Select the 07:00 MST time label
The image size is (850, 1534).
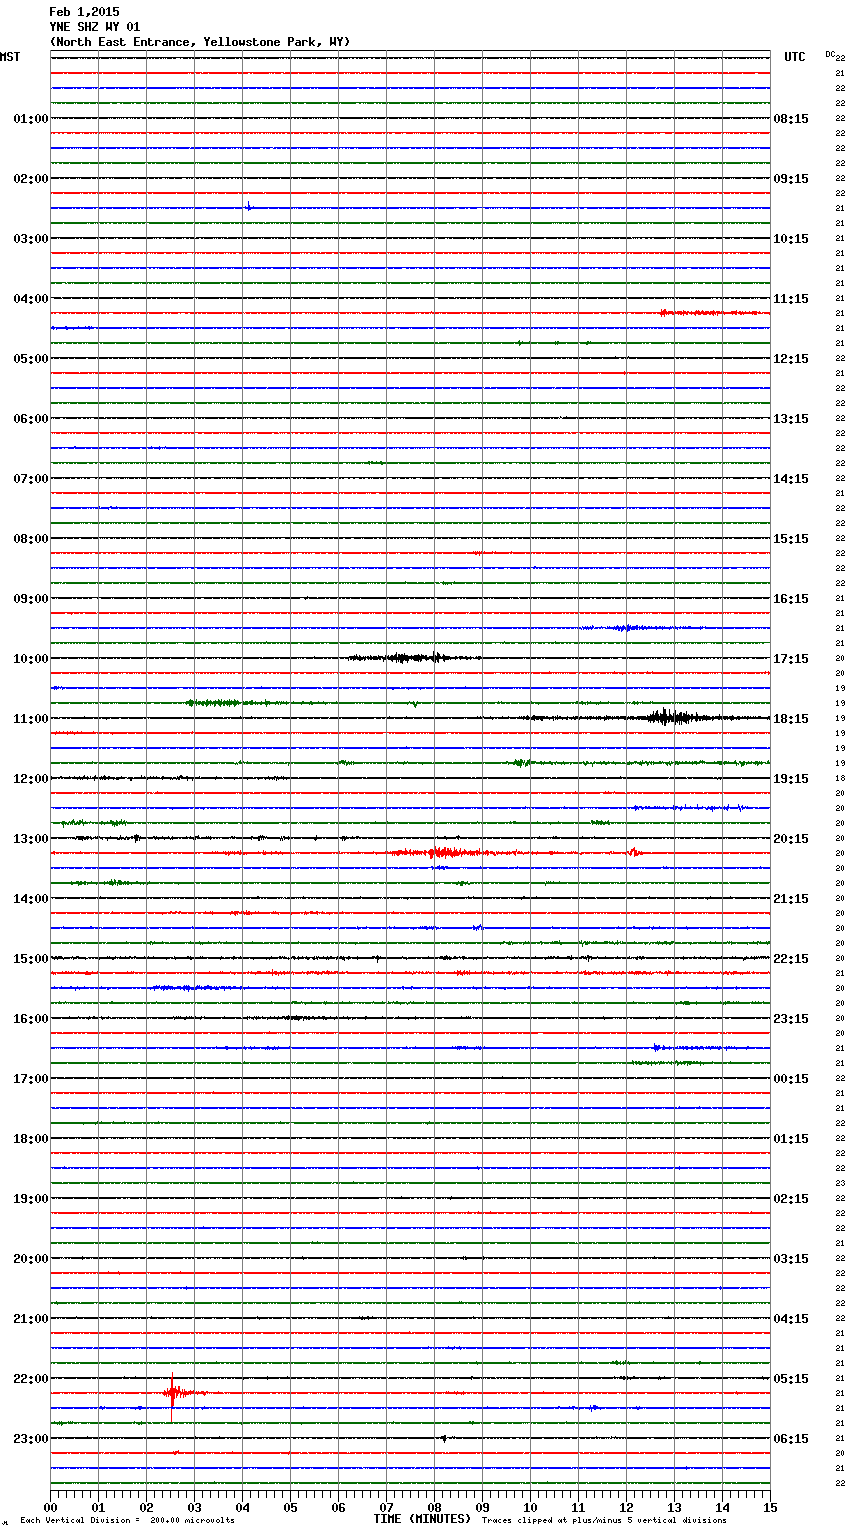[x=31, y=479]
